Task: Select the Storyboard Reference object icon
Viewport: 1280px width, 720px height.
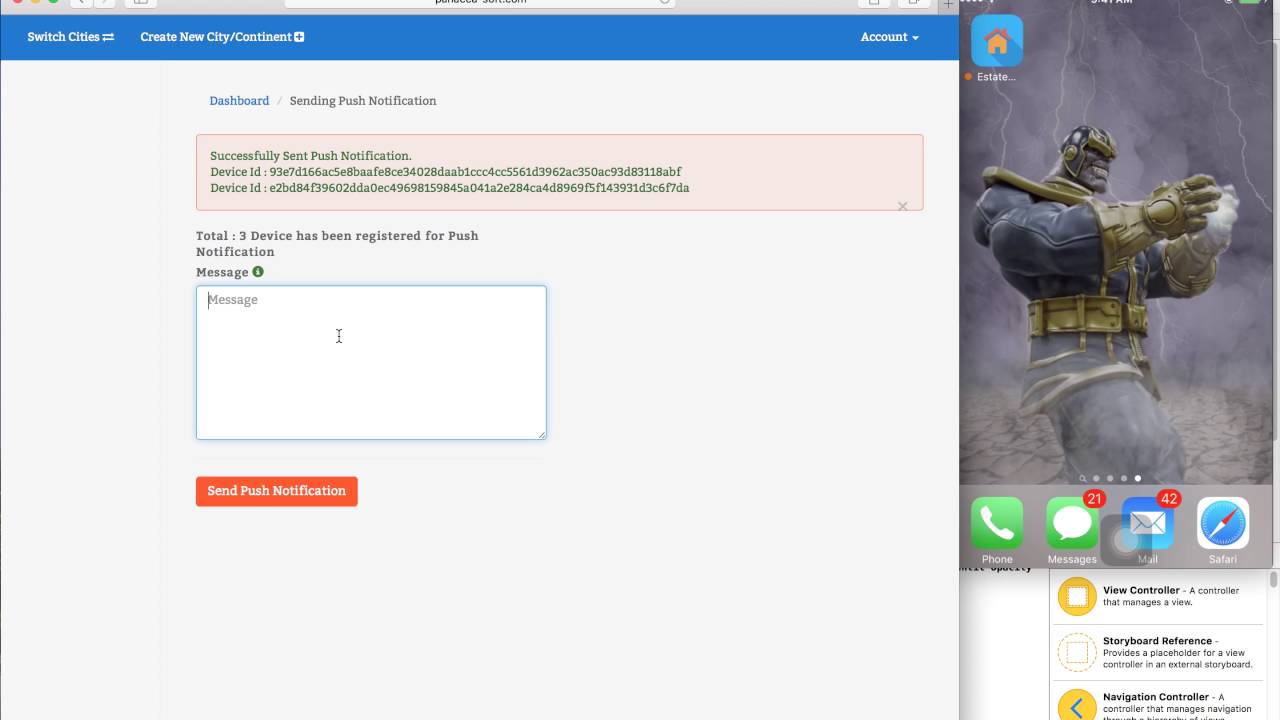Action: click(1077, 653)
